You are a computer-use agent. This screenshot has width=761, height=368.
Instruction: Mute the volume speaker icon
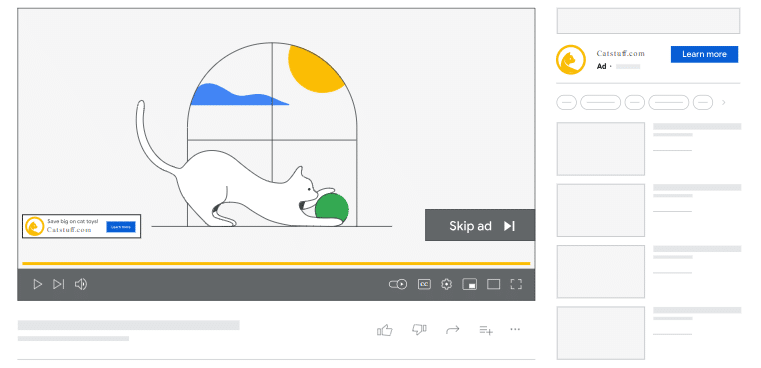click(81, 284)
